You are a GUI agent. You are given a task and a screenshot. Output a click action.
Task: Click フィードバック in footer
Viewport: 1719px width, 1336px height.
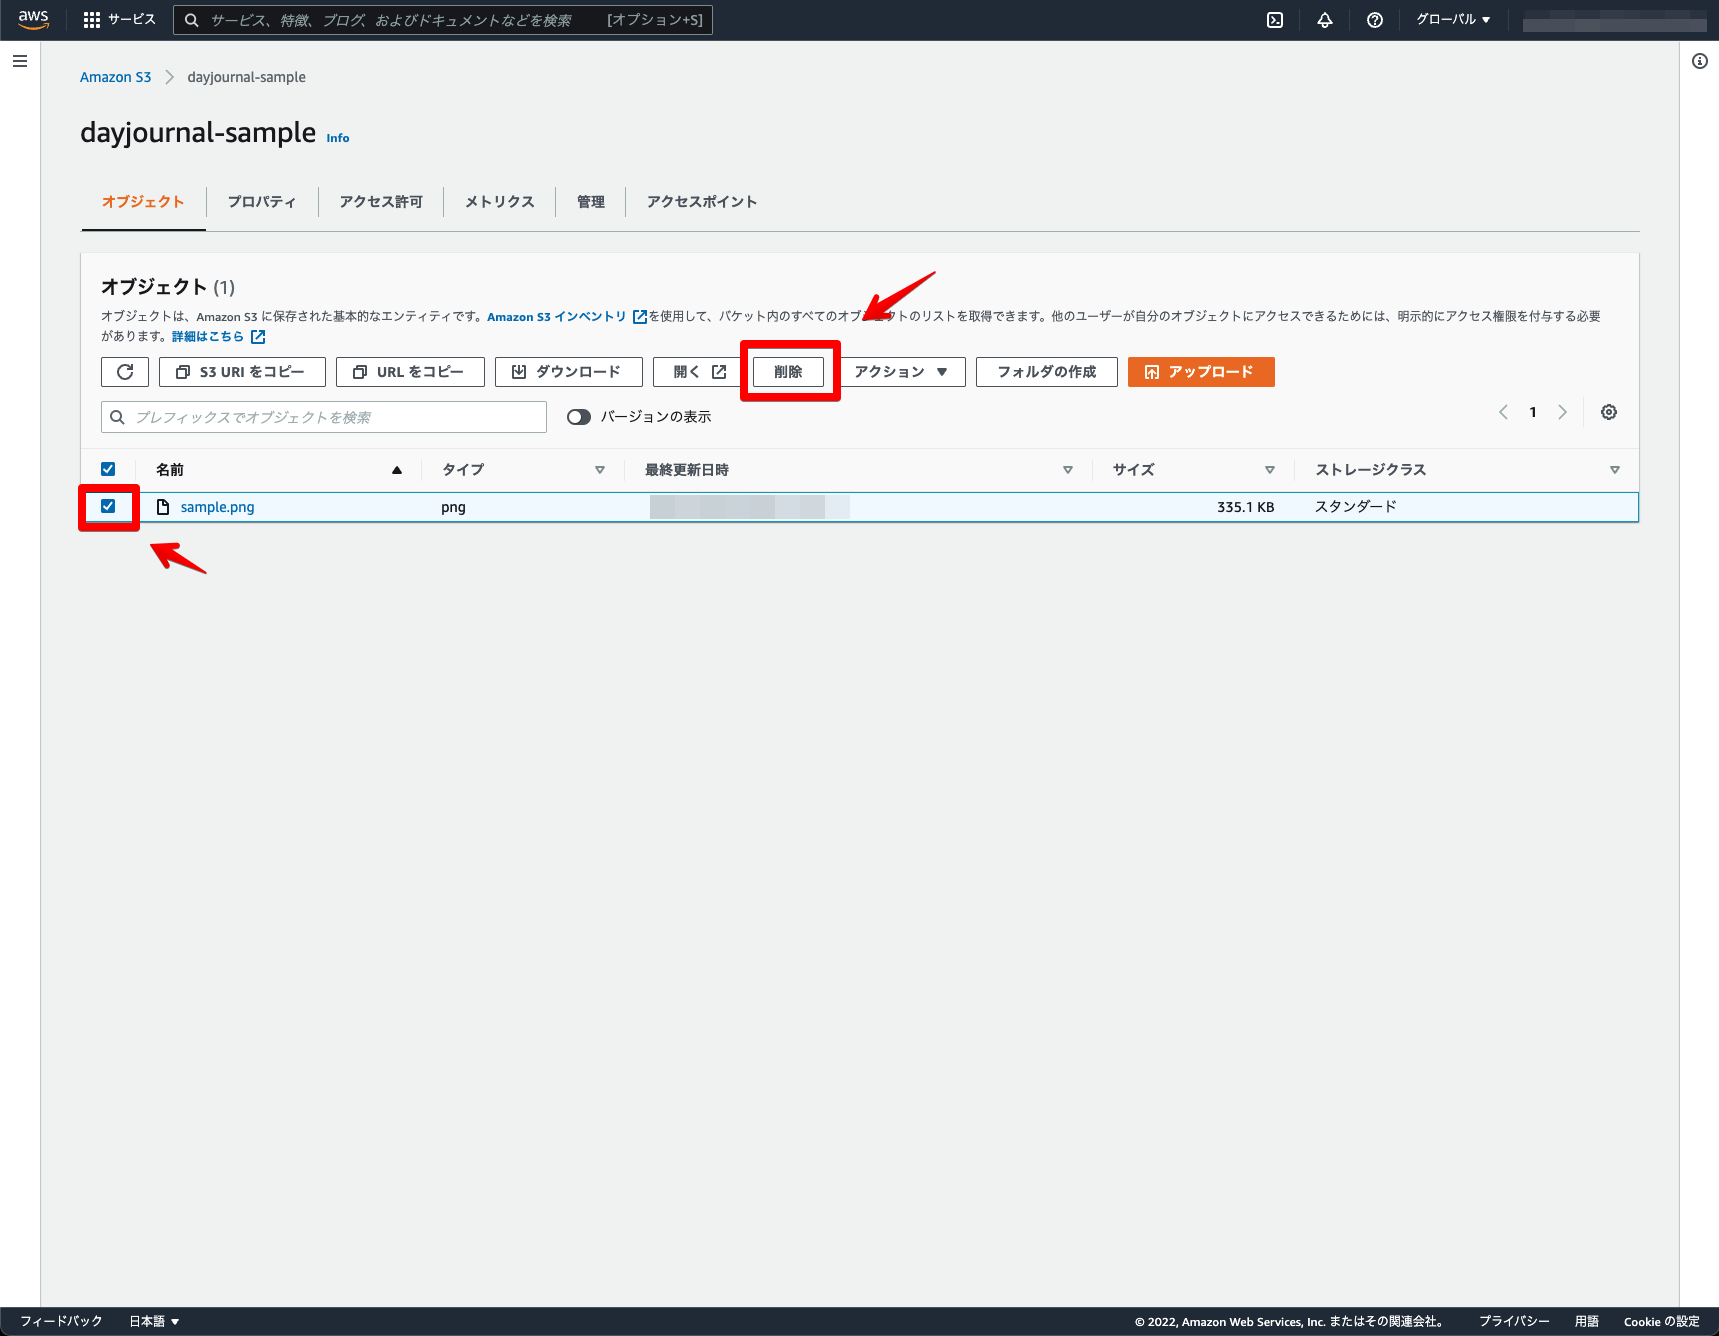pos(62,1321)
